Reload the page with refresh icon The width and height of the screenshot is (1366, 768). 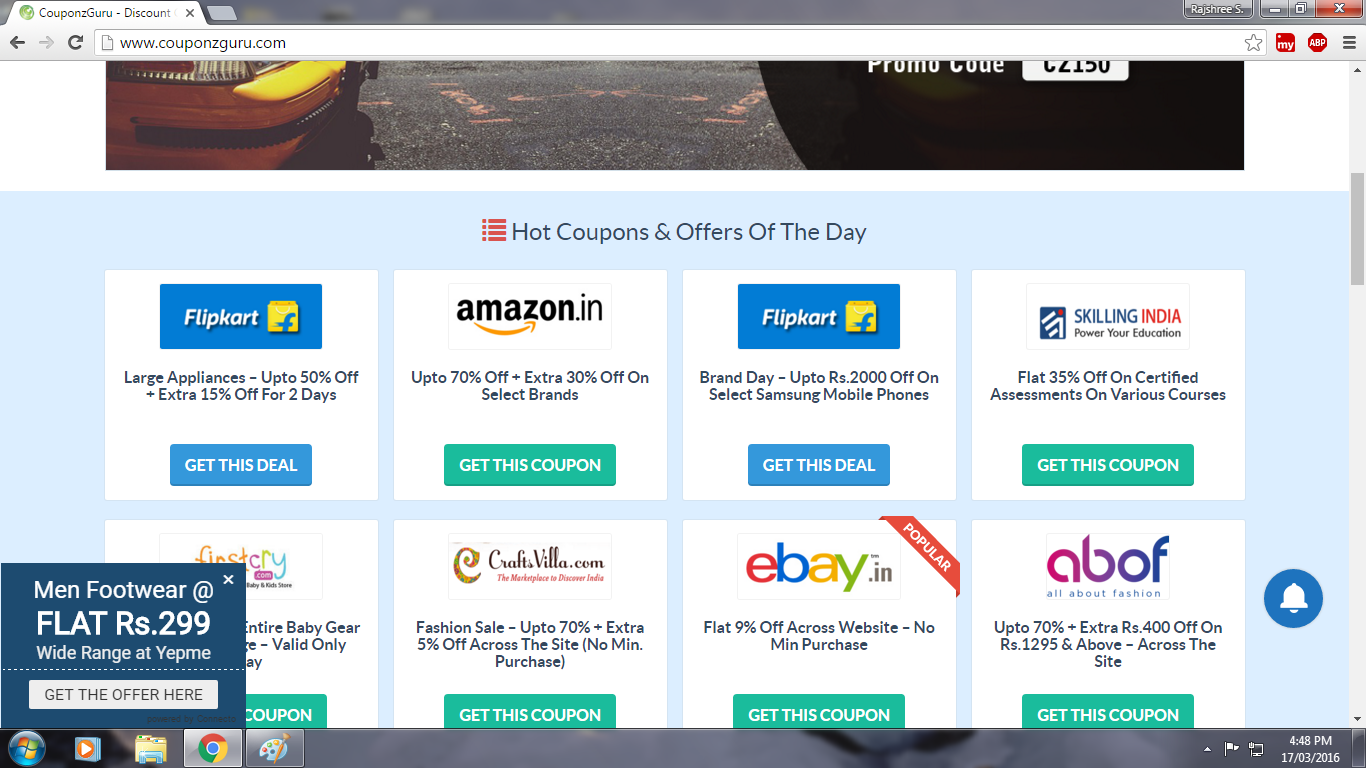click(x=75, y=43)
